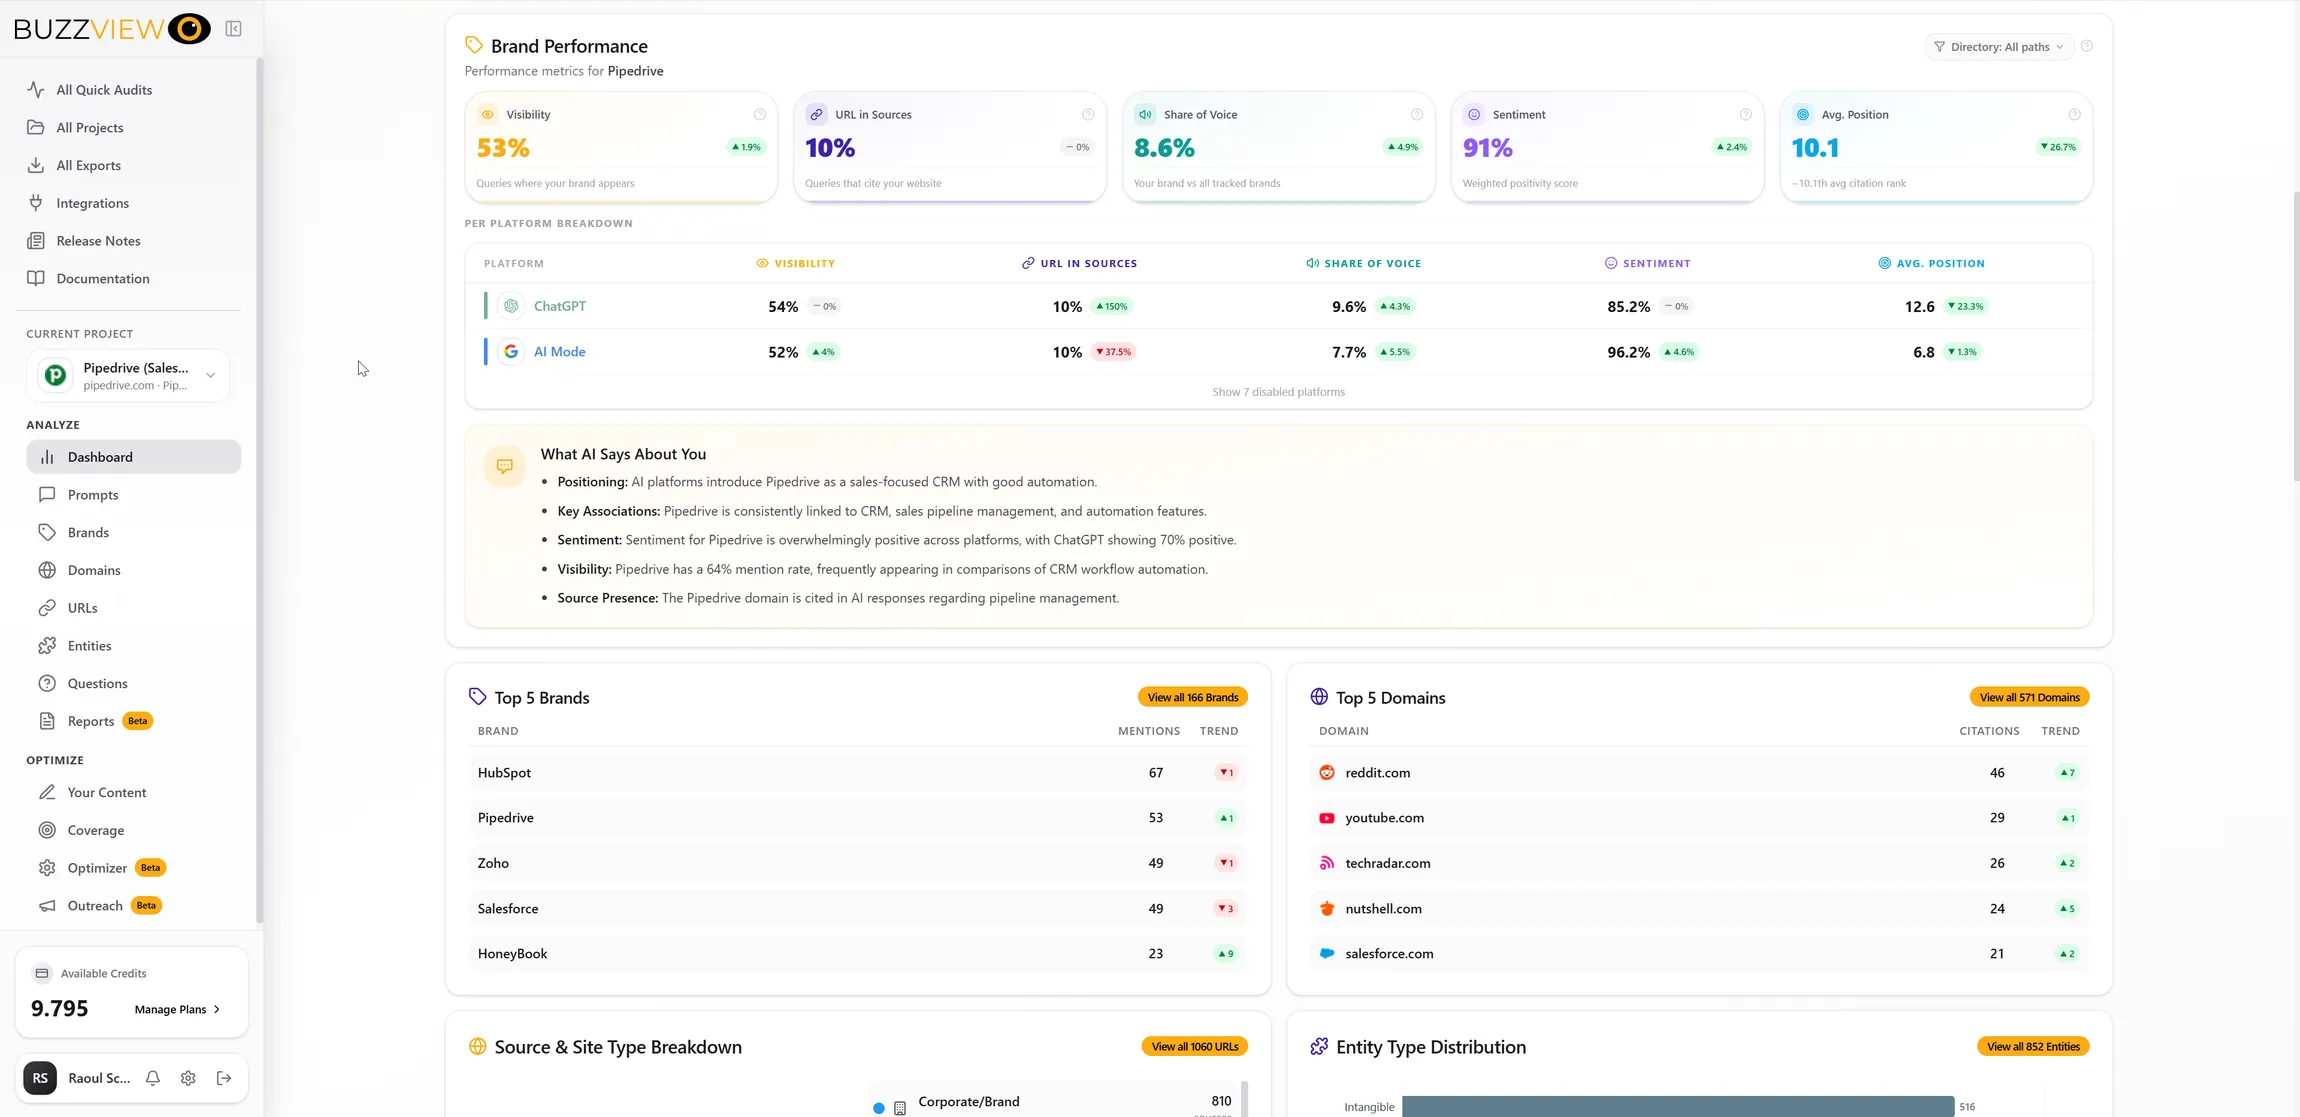Click the ChatGPT platform link

pyautogui.click(x=560, y=306)
